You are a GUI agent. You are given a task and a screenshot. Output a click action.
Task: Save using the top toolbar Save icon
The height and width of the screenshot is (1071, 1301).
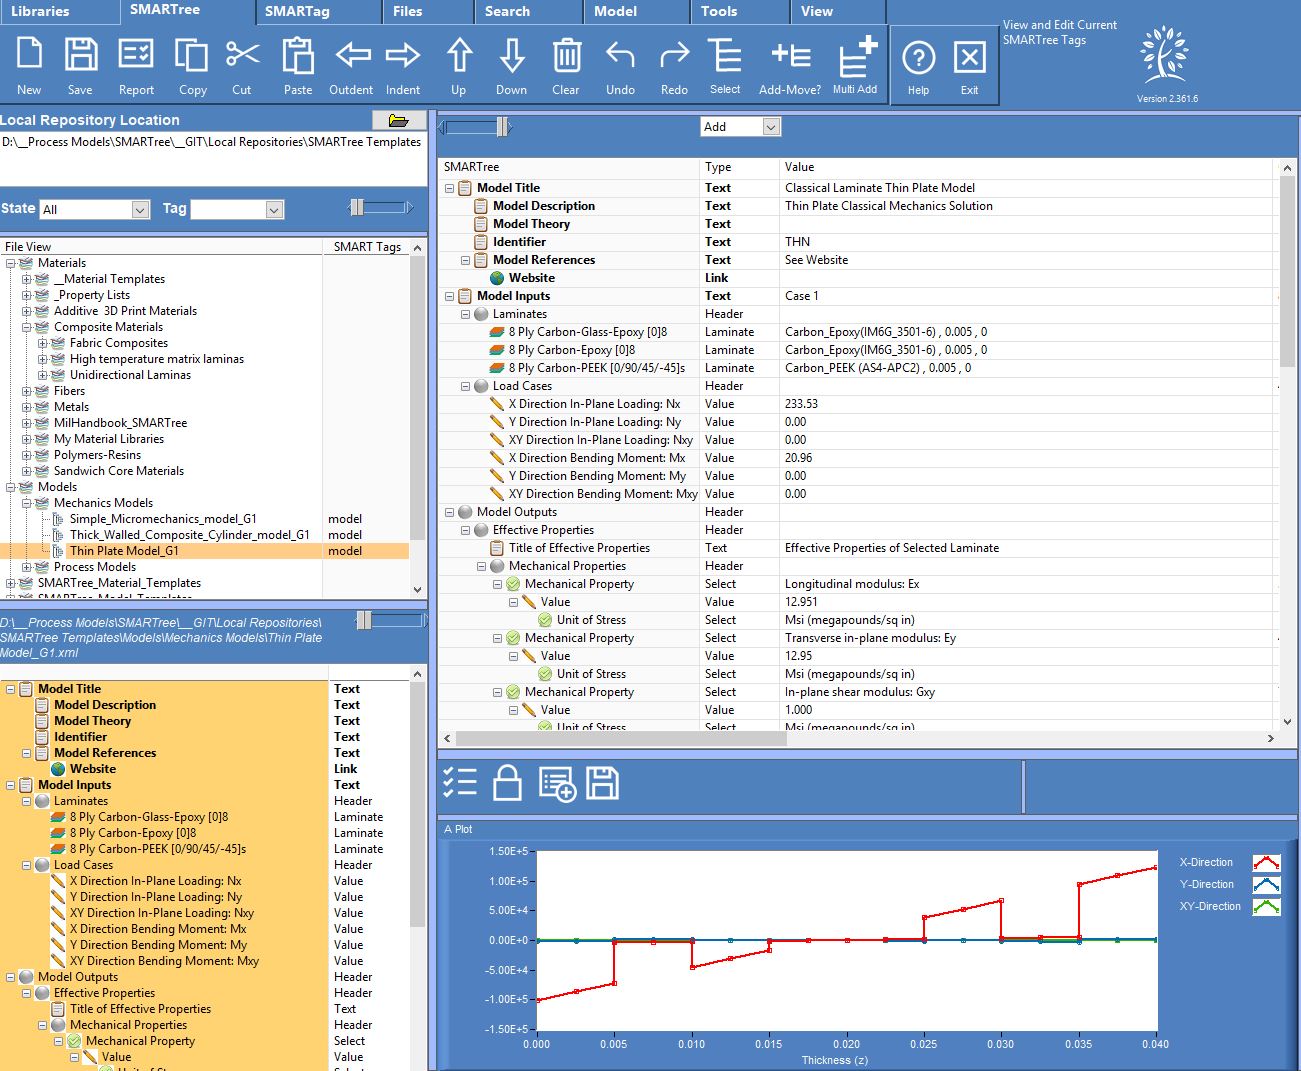point(80,55)
